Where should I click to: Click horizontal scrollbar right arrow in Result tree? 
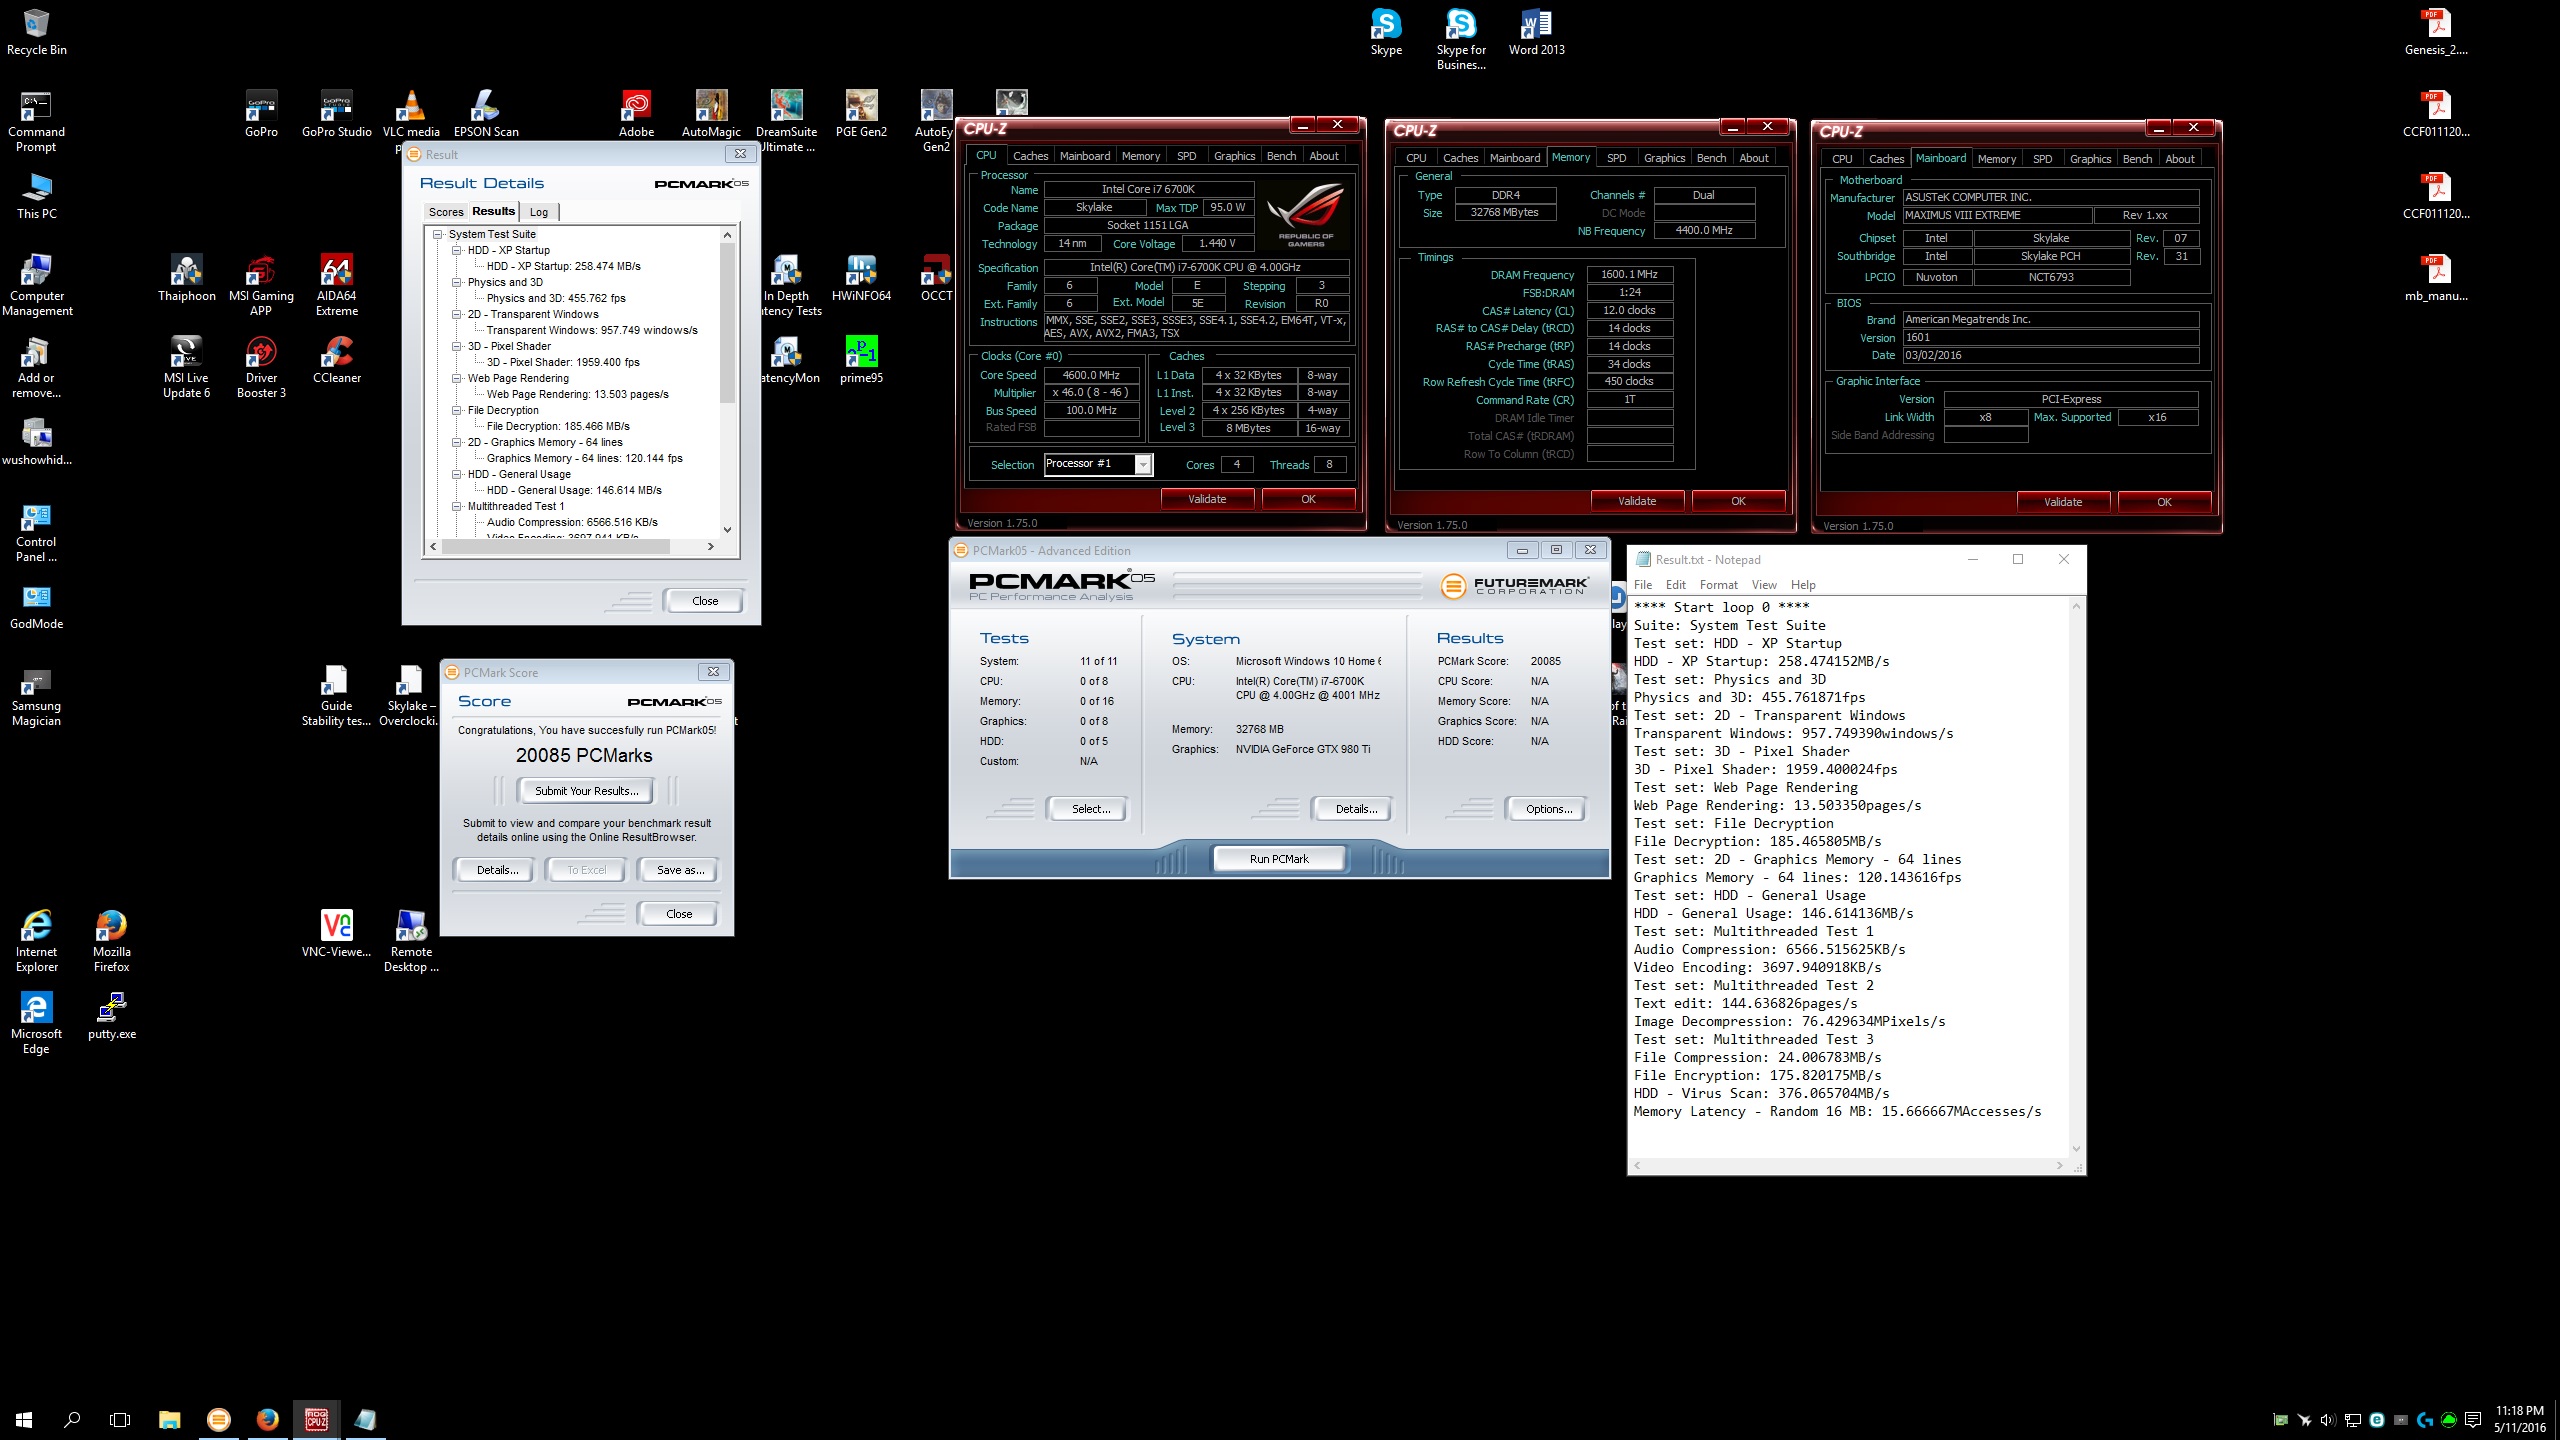(710, 547)
